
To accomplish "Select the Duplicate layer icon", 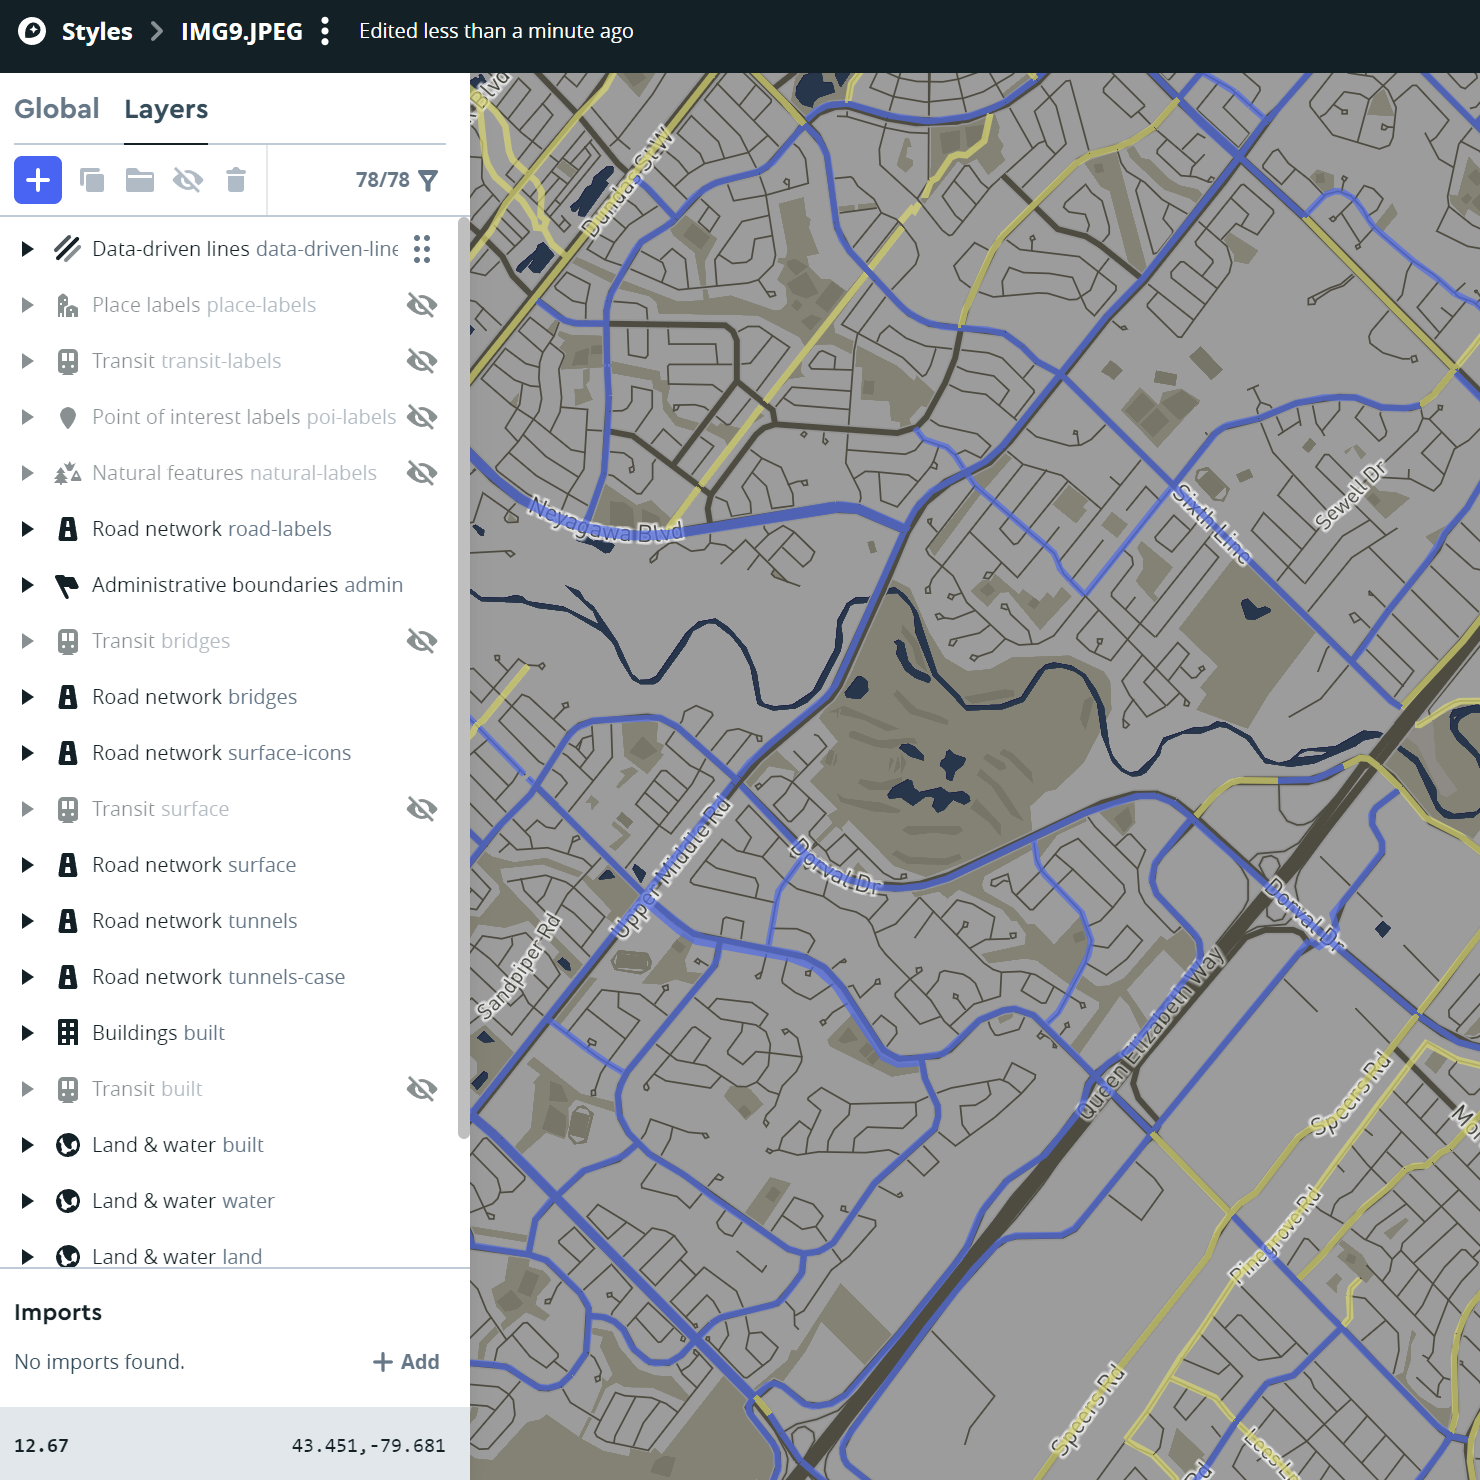I will coord(92,180).
